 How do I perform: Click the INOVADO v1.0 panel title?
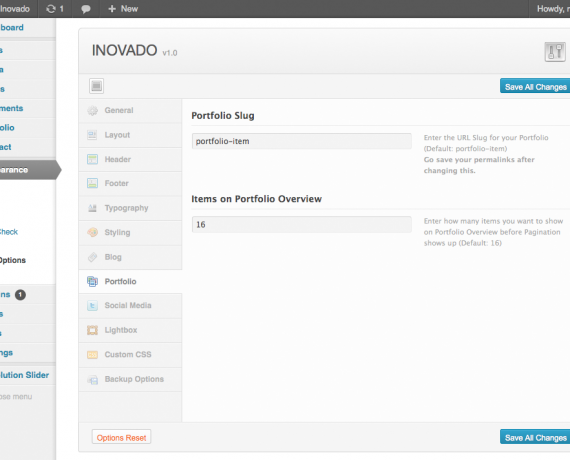pyautogui.click(x=135, y=51)
